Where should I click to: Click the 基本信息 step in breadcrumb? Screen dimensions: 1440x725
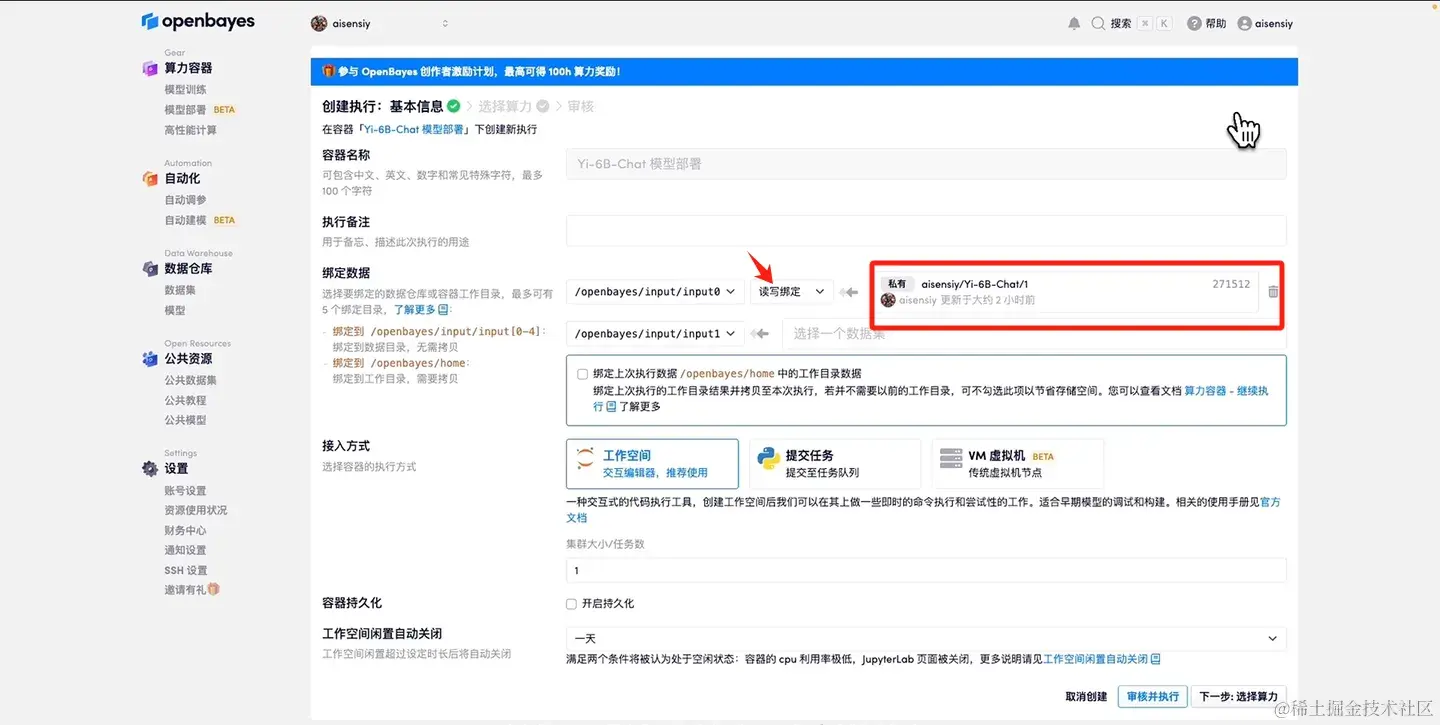[416, 106]
